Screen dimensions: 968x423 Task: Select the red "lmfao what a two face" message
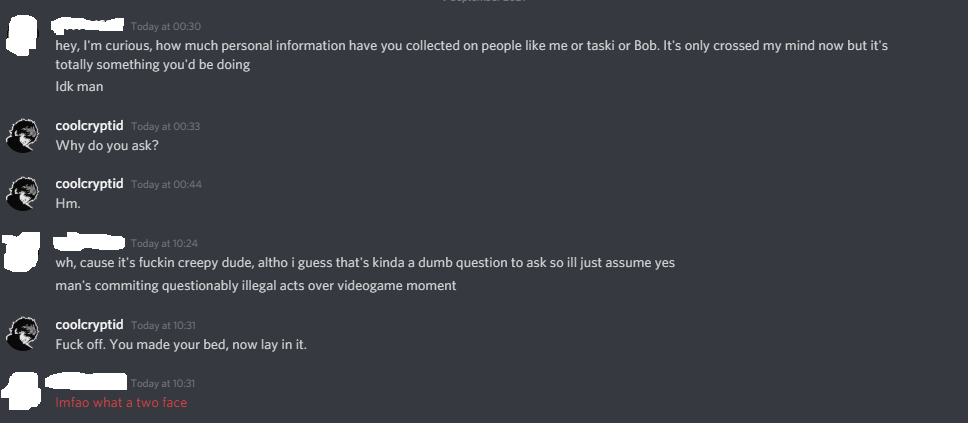[x=121, y=403]
